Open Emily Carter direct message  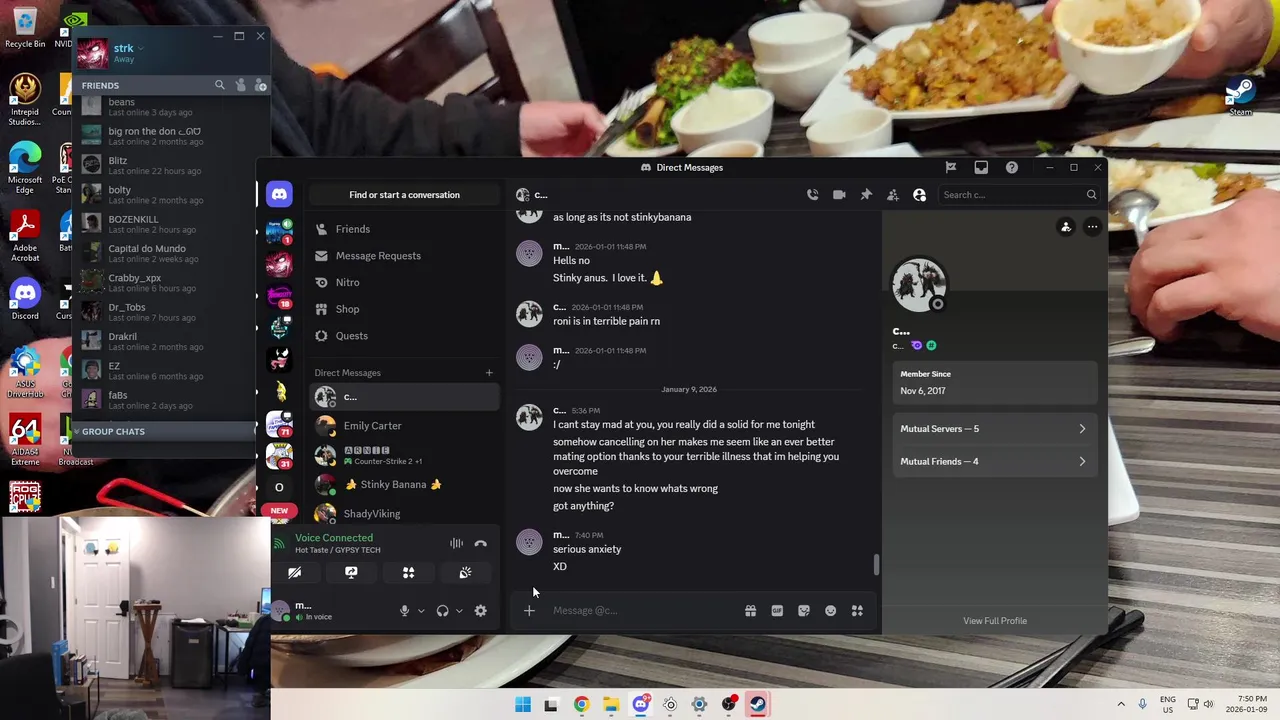click(404, 426)
